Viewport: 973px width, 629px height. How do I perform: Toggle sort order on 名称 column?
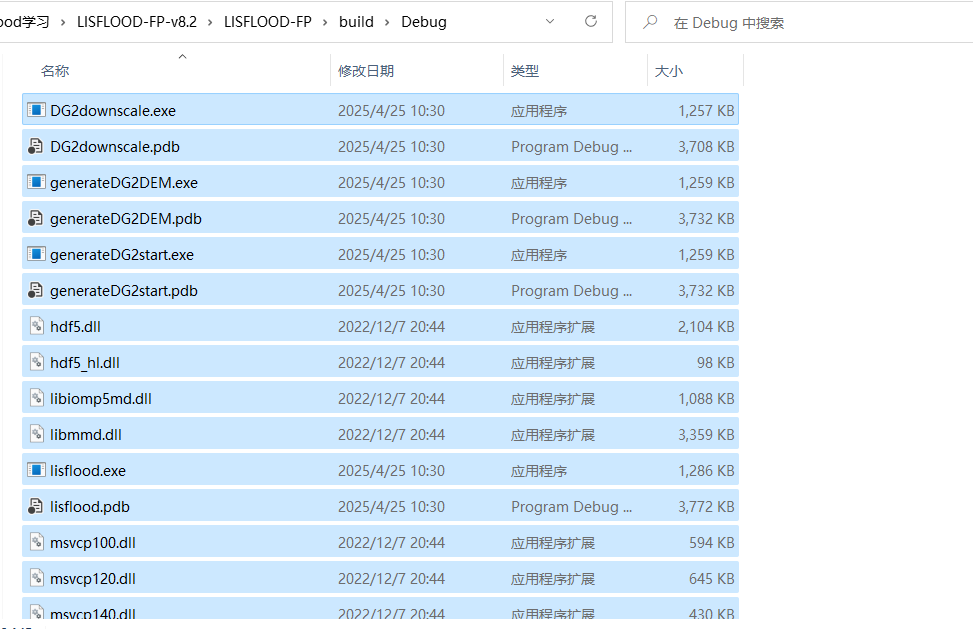[55, 70]
